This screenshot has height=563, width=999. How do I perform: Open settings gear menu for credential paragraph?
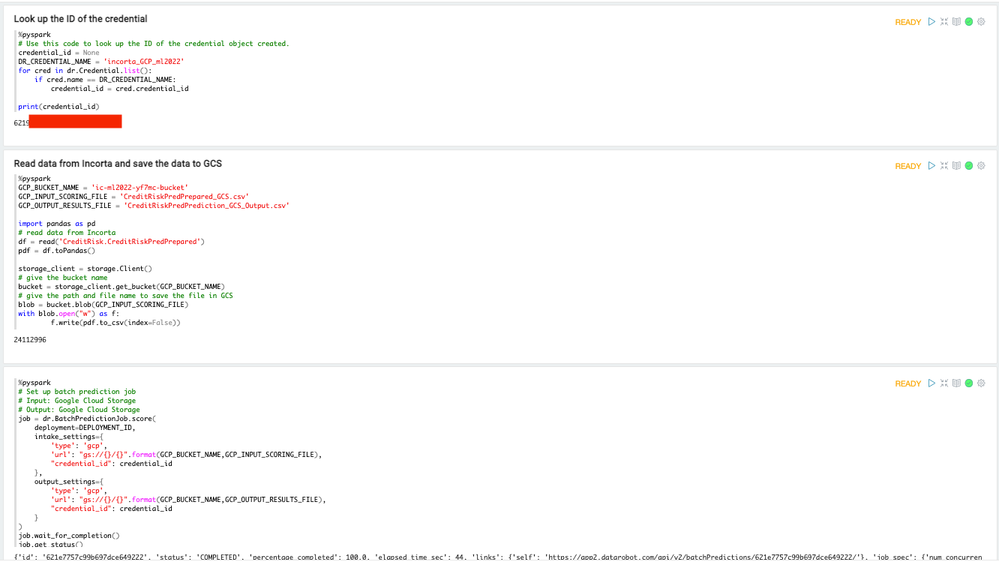[981, 21]
